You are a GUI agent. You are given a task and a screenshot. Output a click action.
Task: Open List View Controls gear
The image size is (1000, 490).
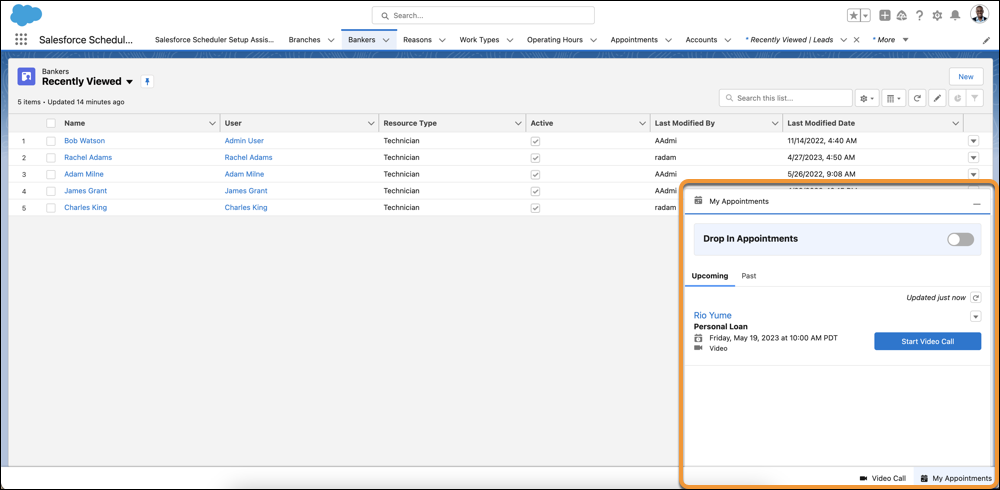click(x=867, y=98)
